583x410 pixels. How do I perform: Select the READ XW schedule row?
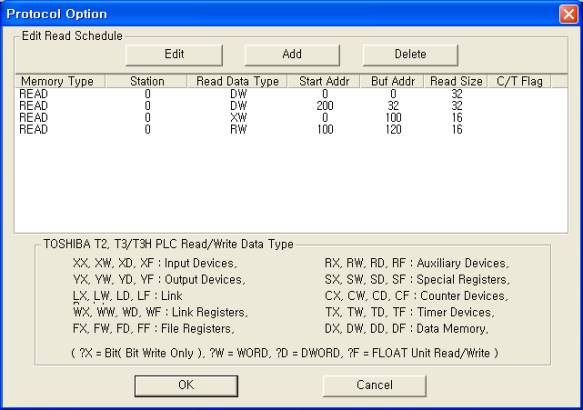point(291,118)
